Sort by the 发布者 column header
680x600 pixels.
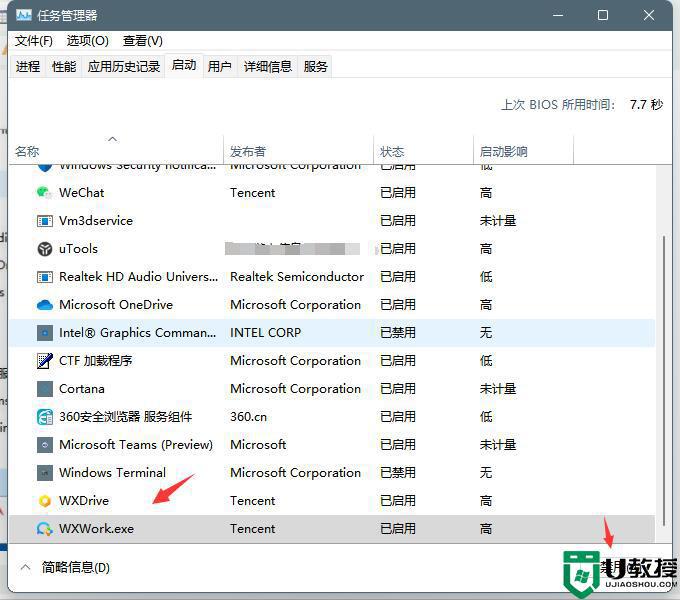click(x=248, y=151)
